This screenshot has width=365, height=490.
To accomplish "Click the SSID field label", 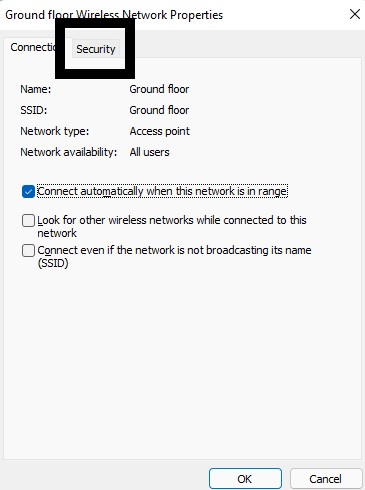I will click(34, 110).
